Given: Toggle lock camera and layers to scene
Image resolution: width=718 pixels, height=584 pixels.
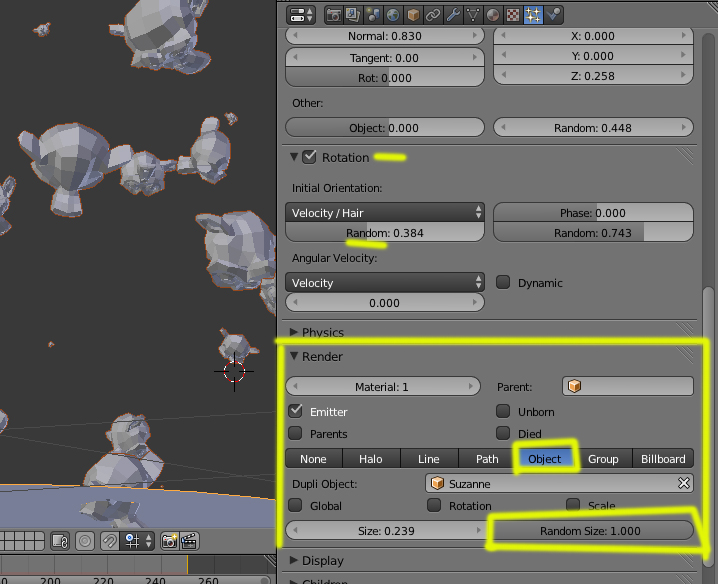Looking at the screenshot, I should (x=60, y=541).
